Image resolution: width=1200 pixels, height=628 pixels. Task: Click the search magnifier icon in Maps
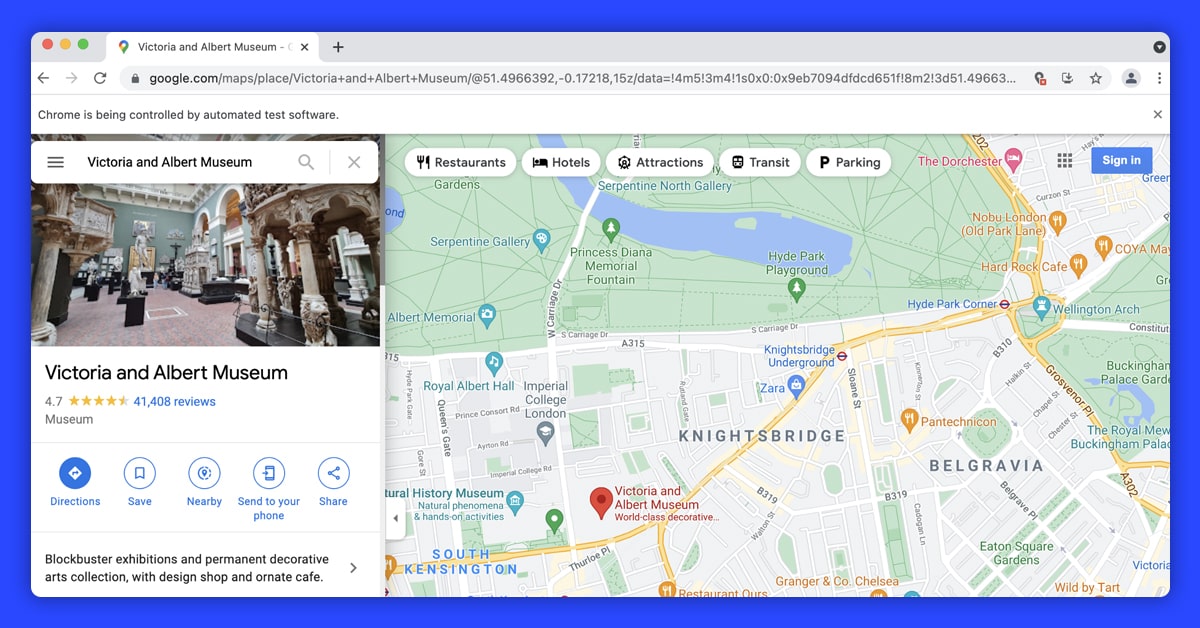point(306,162)
